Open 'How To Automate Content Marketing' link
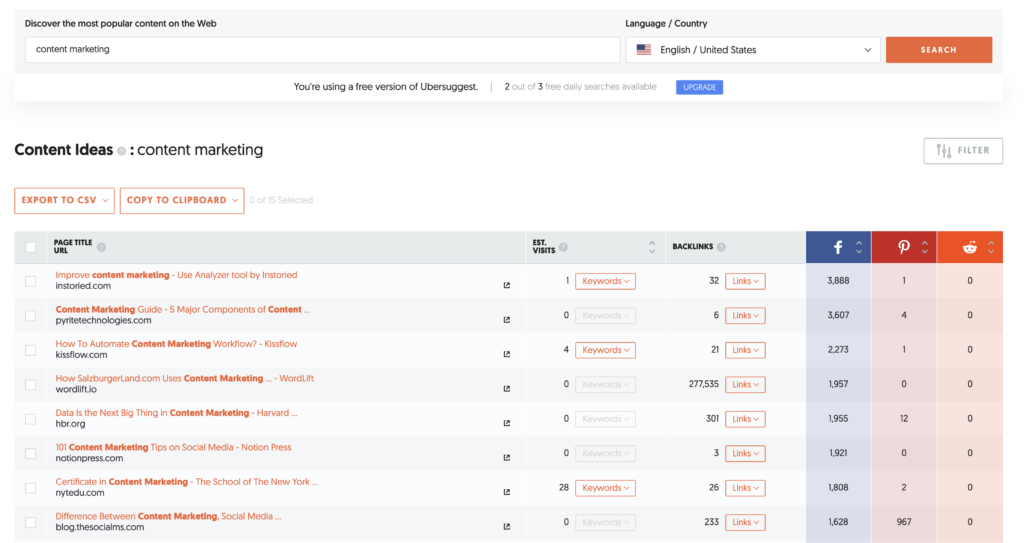The width and height of the screenshot is (1024, 543). click(x=176, y=344)
